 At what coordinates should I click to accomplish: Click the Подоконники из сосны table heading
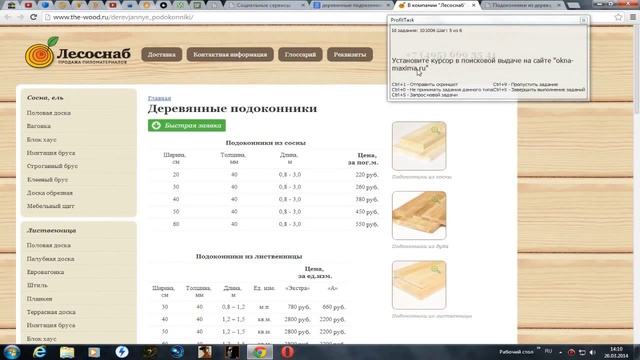(266, 143)
